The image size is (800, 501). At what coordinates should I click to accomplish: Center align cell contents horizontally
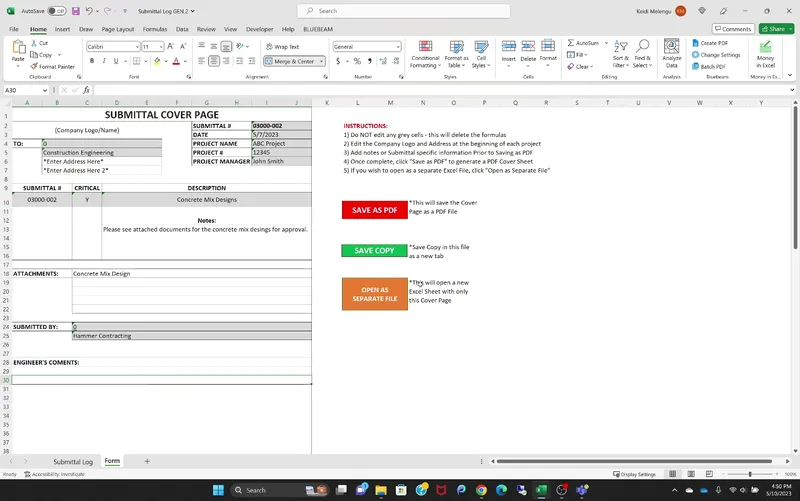(214, 61)
